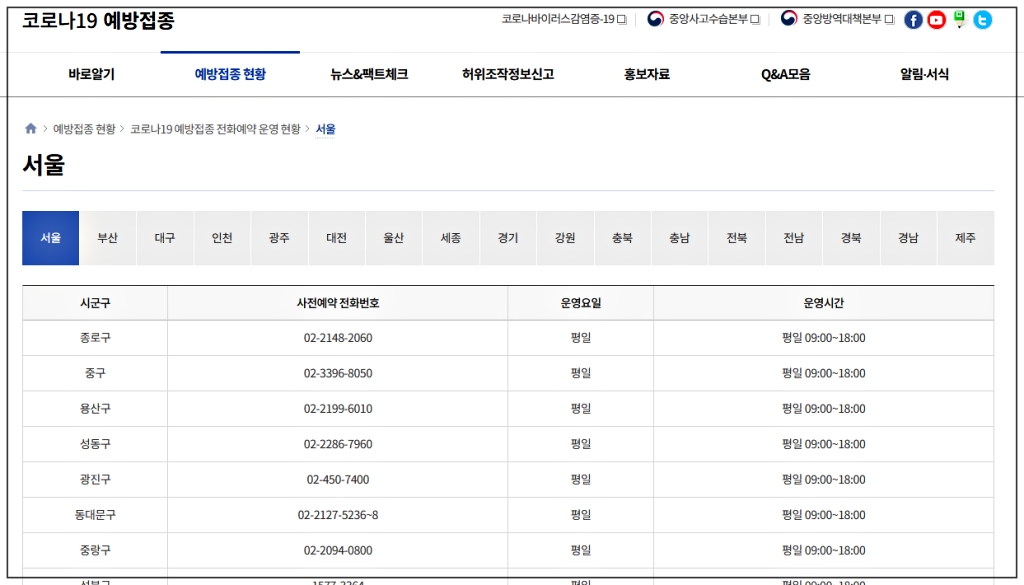Click phone number 02-450-7400
1024x585 pixels.
click(x=338, y=479)
